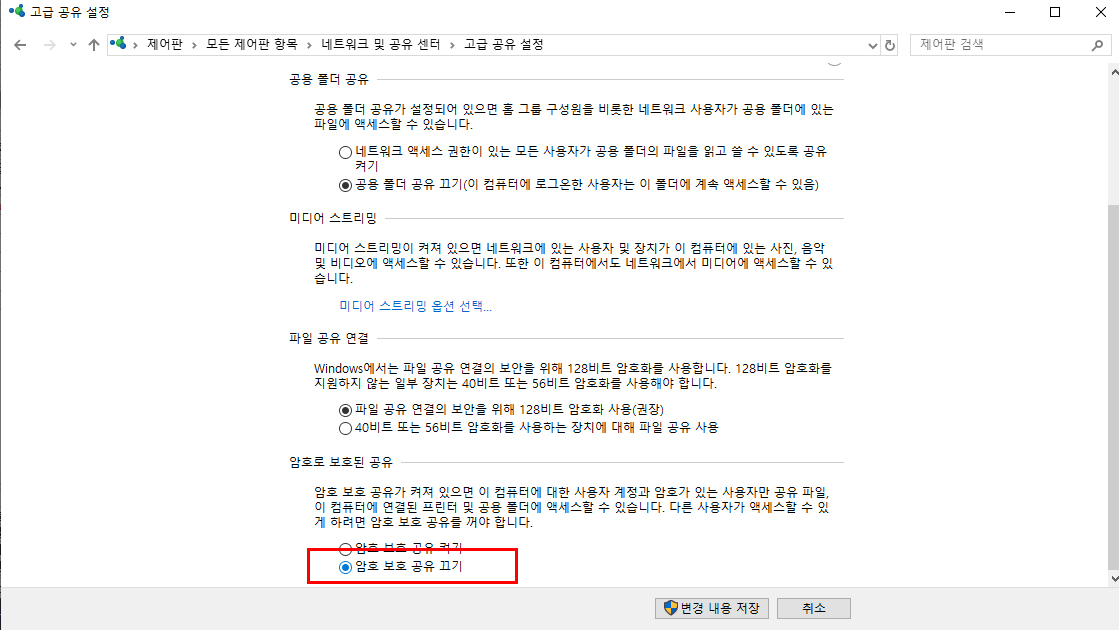Collapse section with the top chevron circle
Viewport: 1119px width, 630px height.
[834, 61]
